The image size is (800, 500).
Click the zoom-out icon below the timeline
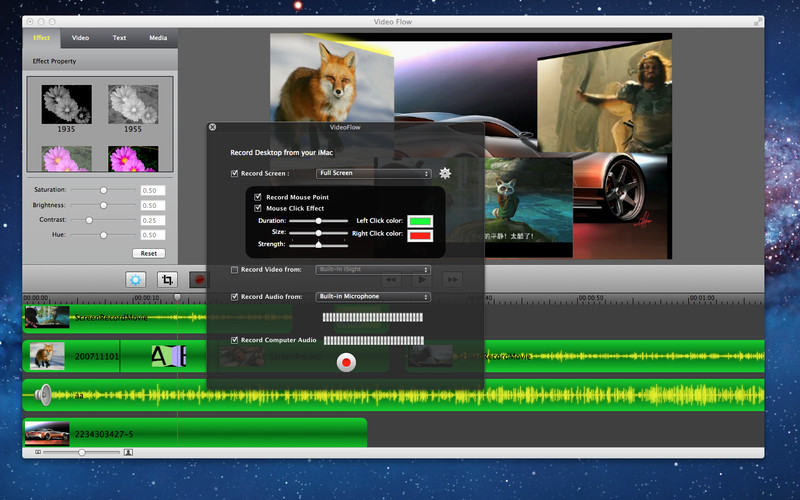click(39, 452)
